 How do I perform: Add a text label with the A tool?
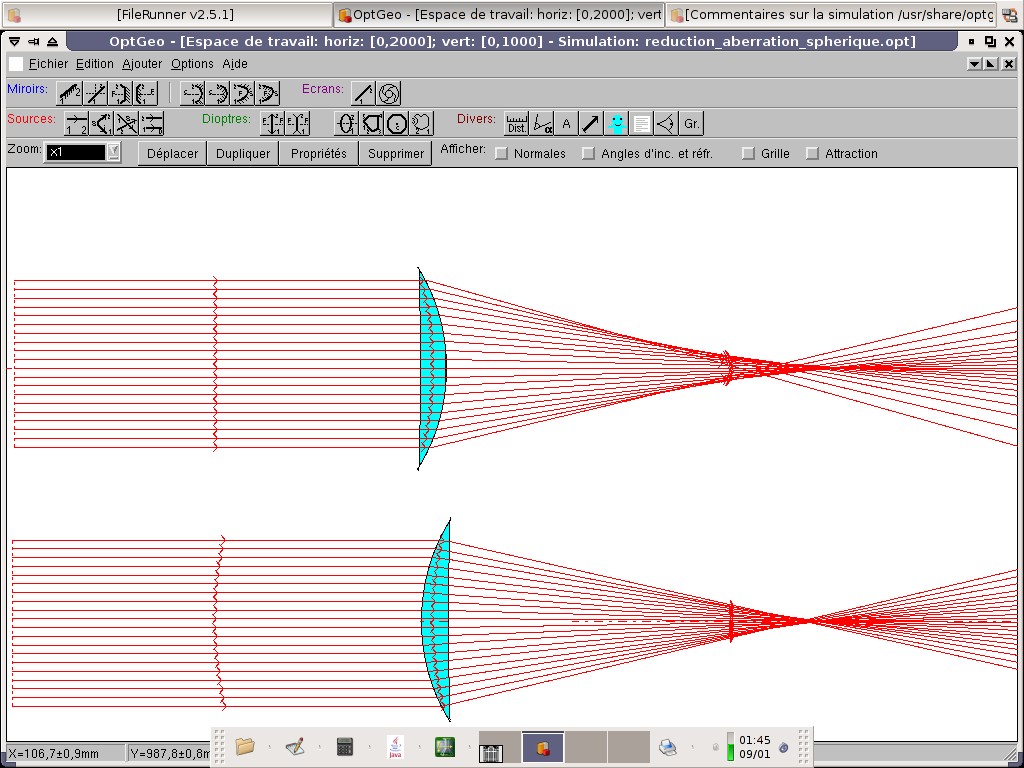567,124
